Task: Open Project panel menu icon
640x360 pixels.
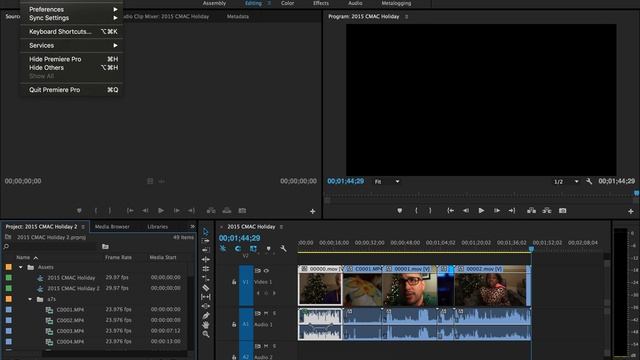Action: (x=83, y=227)
